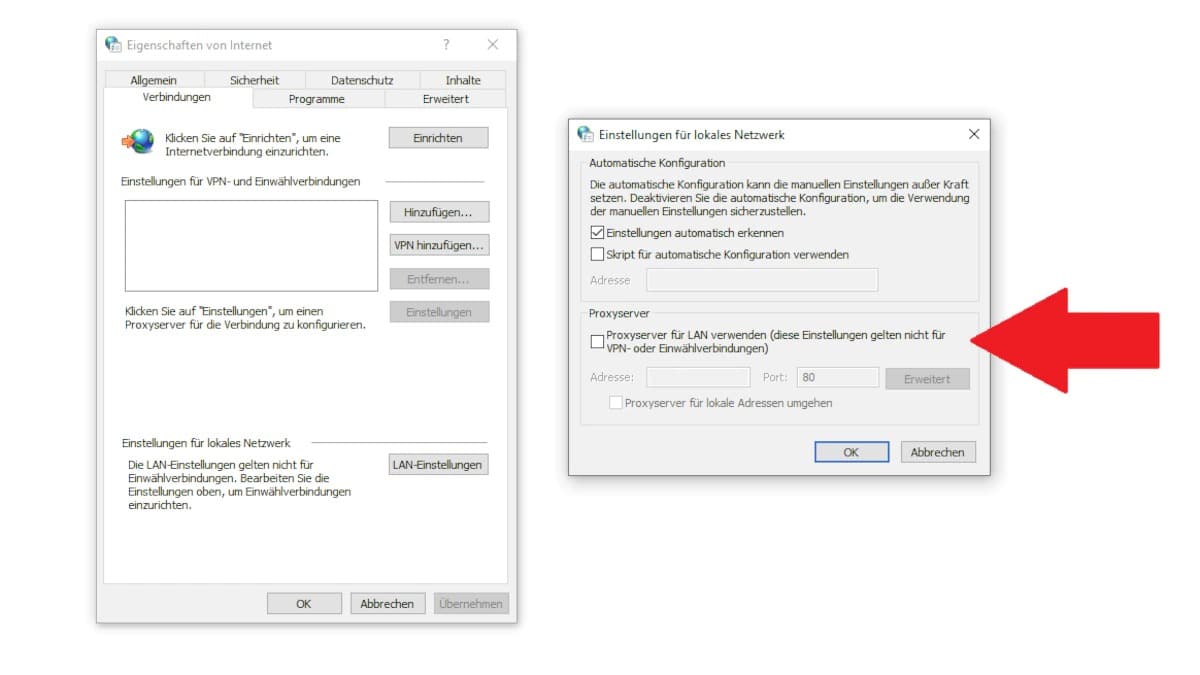This screenshot has height=675, width=1200.
Task: Close the Eigenschaften von Internet window
Action: click(x=493, y=45)
